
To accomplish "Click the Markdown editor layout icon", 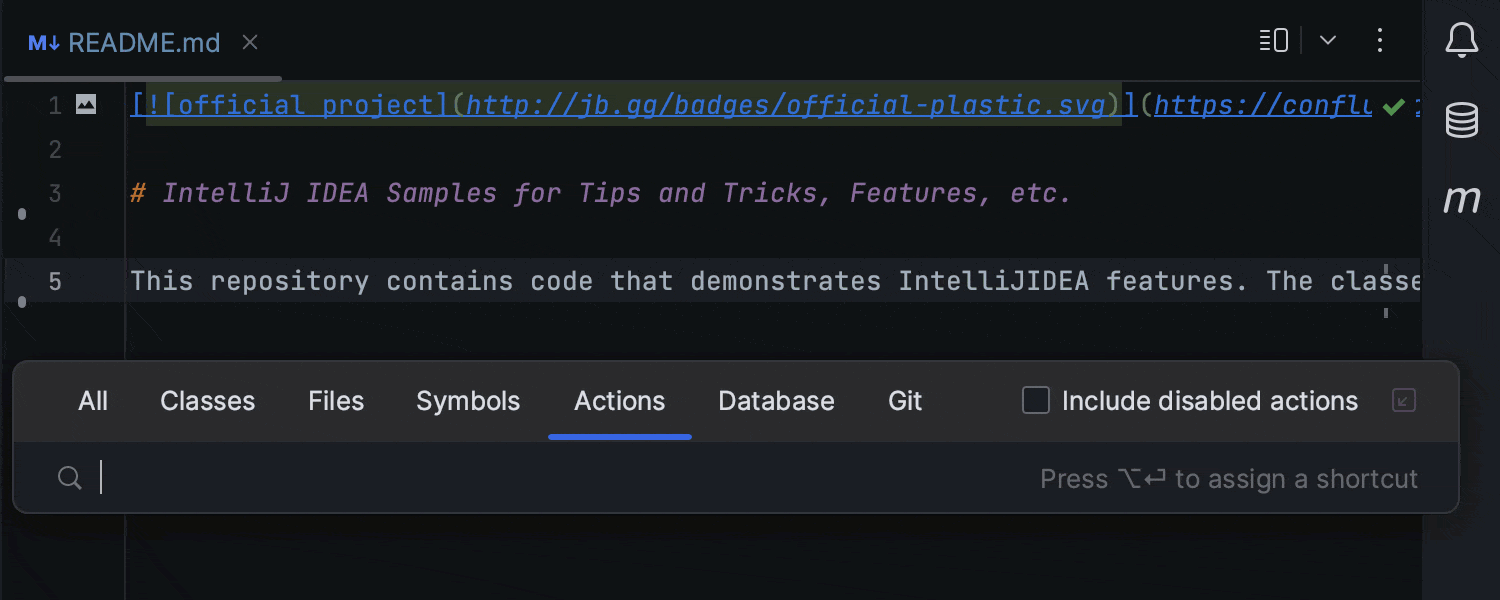I will coord(1271,41).
